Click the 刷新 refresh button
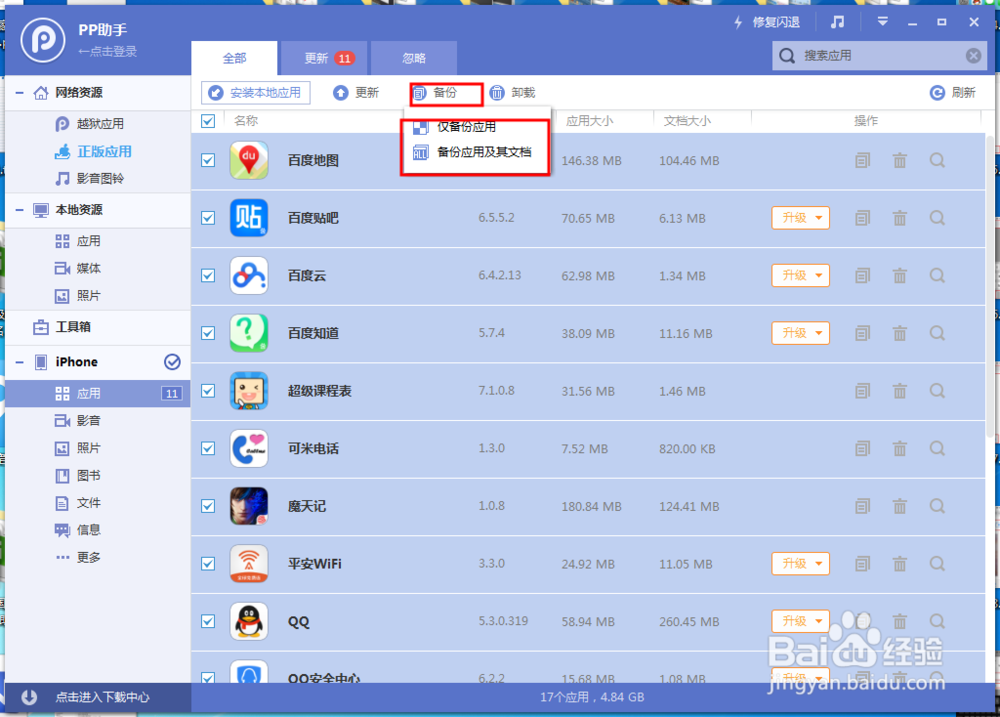 point(953,92)
